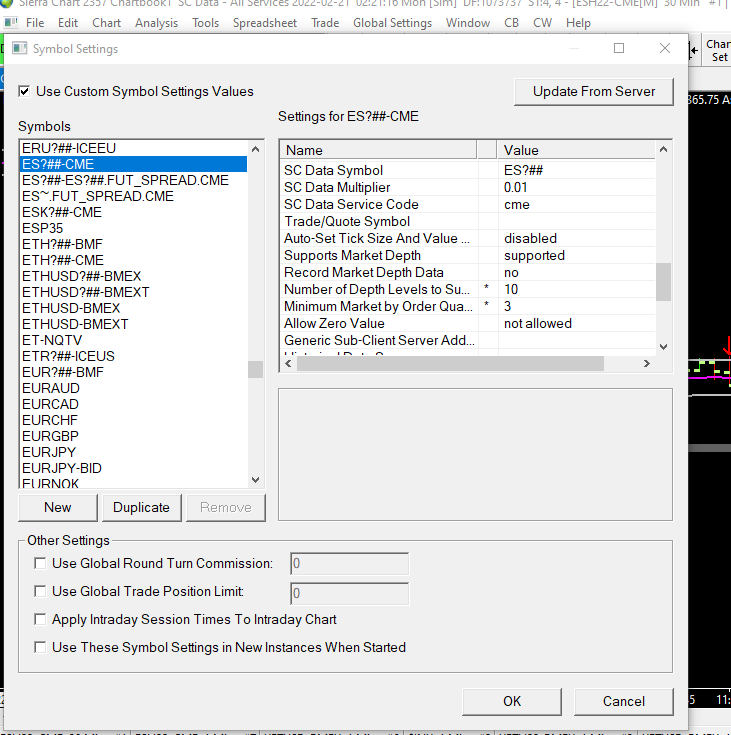Open the Spreadsheet menu
Screen dimensions: 731x735
[x=264, y=22]
